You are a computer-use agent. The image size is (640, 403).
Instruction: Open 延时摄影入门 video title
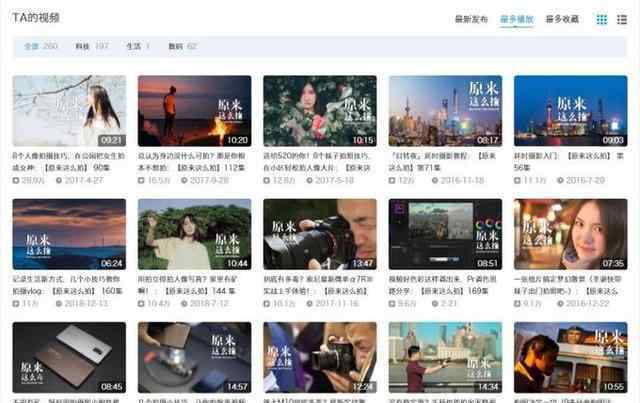(569, 162)
